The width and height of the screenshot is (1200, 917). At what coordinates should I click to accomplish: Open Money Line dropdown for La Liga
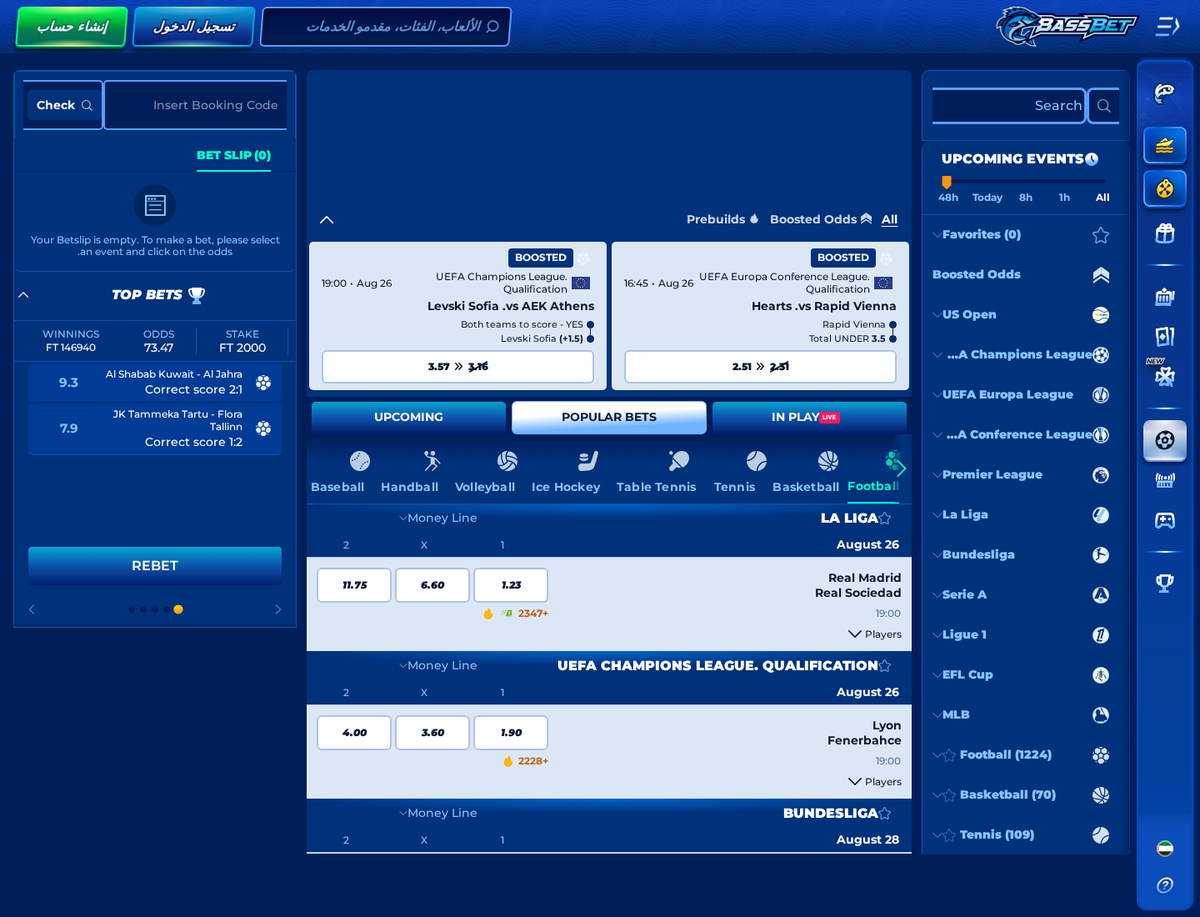click(438, 518)
